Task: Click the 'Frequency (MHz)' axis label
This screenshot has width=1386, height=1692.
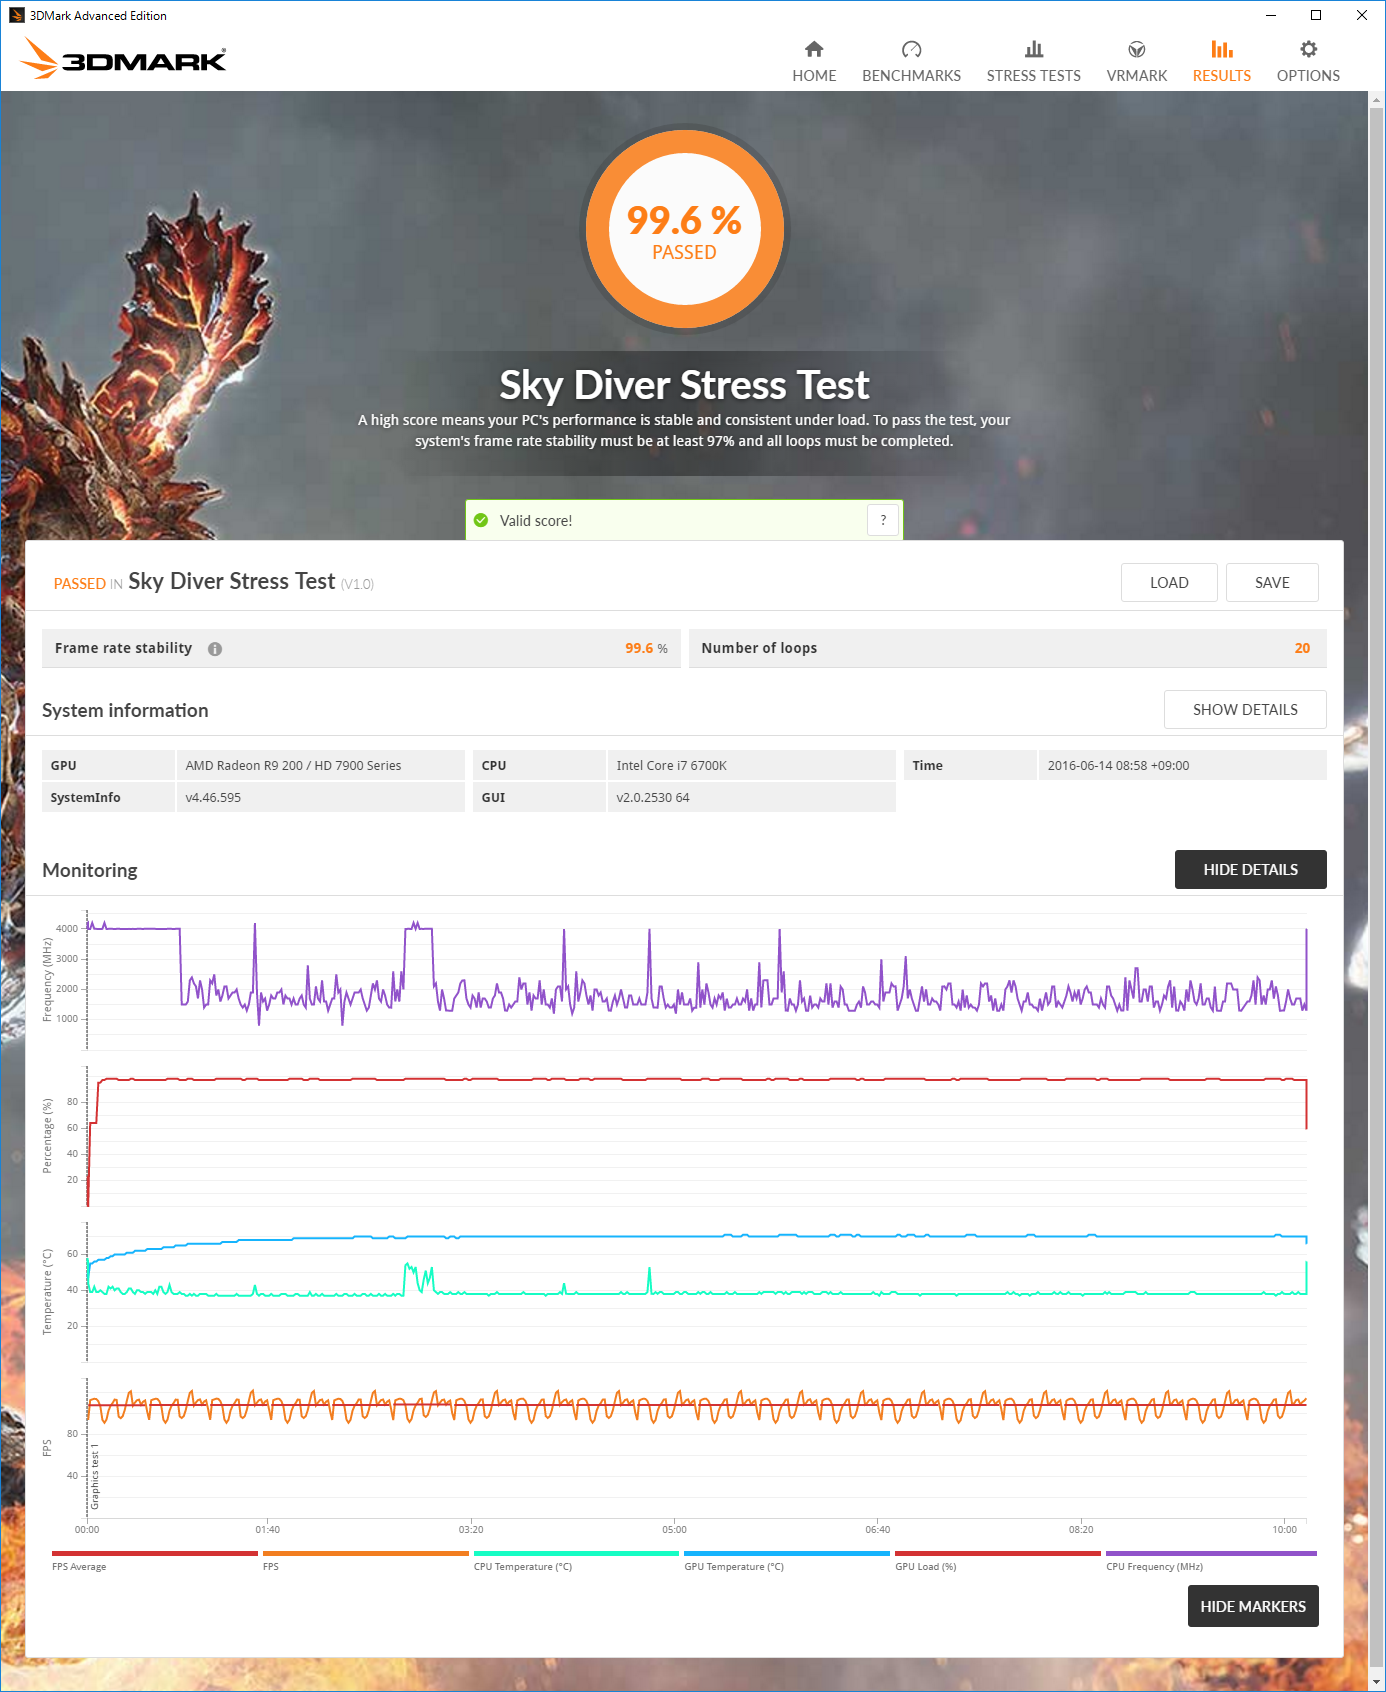Action: pos(47,980)
